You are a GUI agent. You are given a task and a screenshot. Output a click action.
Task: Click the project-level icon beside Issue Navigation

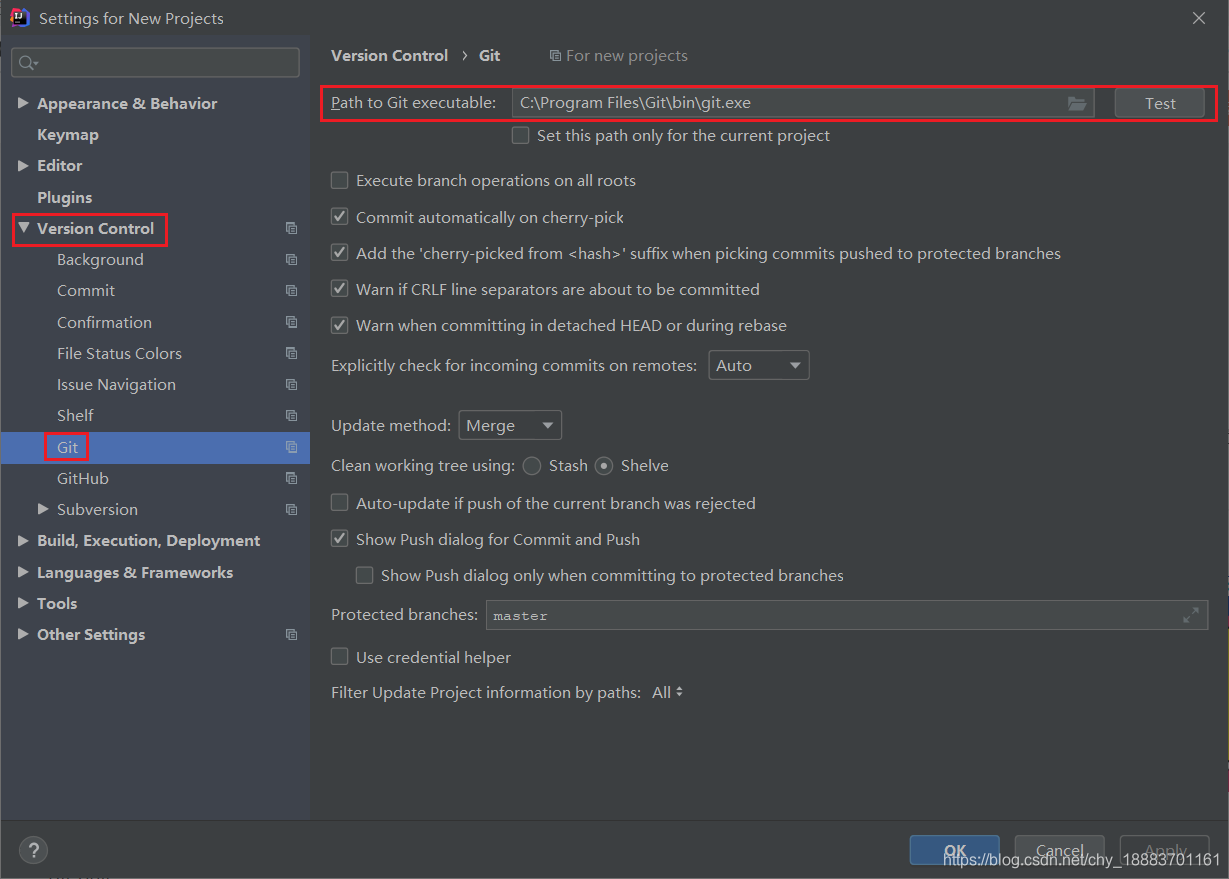pyautogui.click(x=291, y=385)
